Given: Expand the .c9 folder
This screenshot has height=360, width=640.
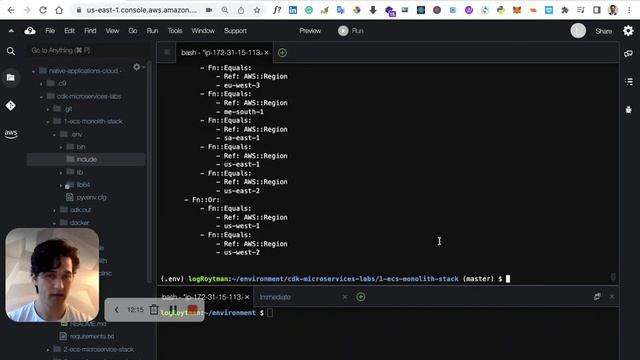Looking at the screenshot, I should coord(41,84).
